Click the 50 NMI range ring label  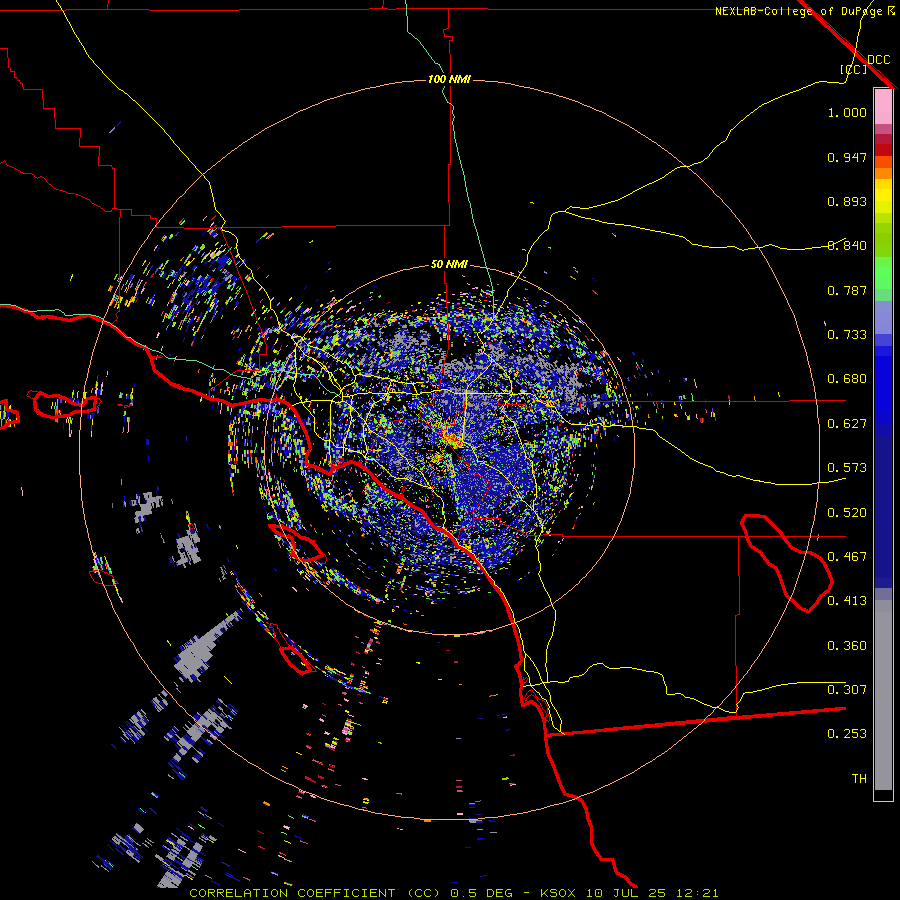pos(449,264)
